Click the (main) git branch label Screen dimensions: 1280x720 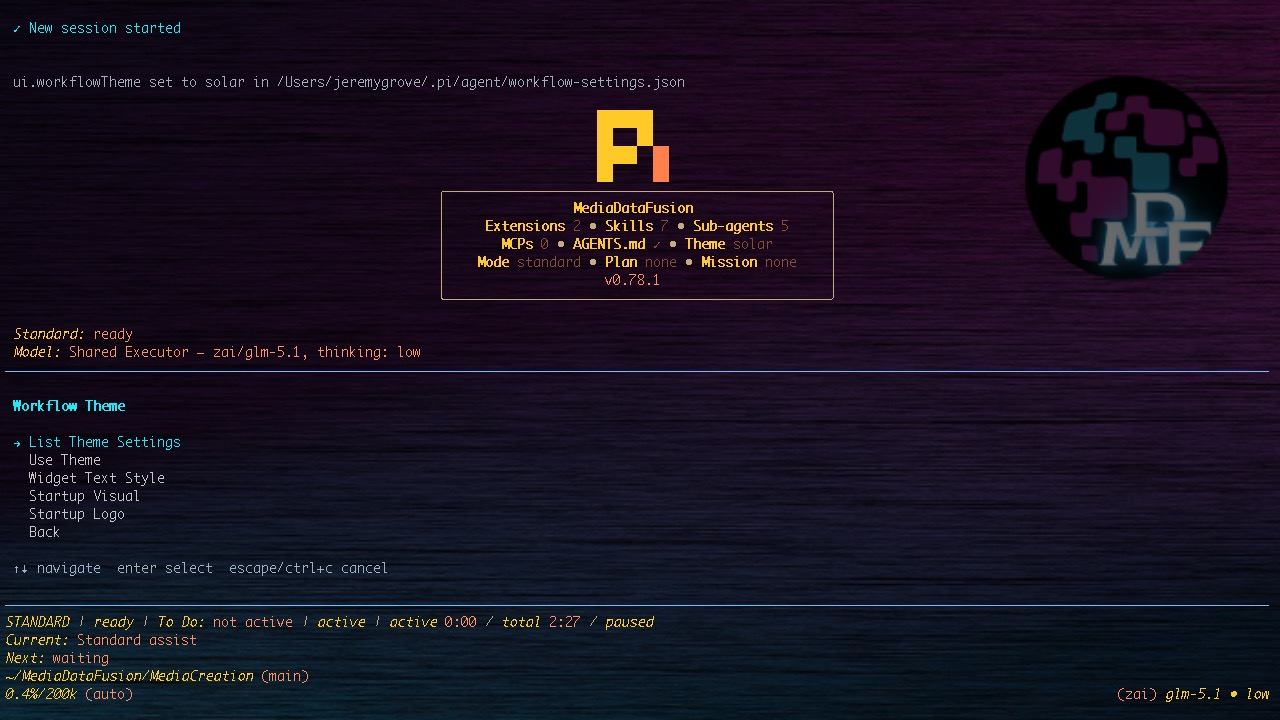pyautogui.click(x=285, y=676)
